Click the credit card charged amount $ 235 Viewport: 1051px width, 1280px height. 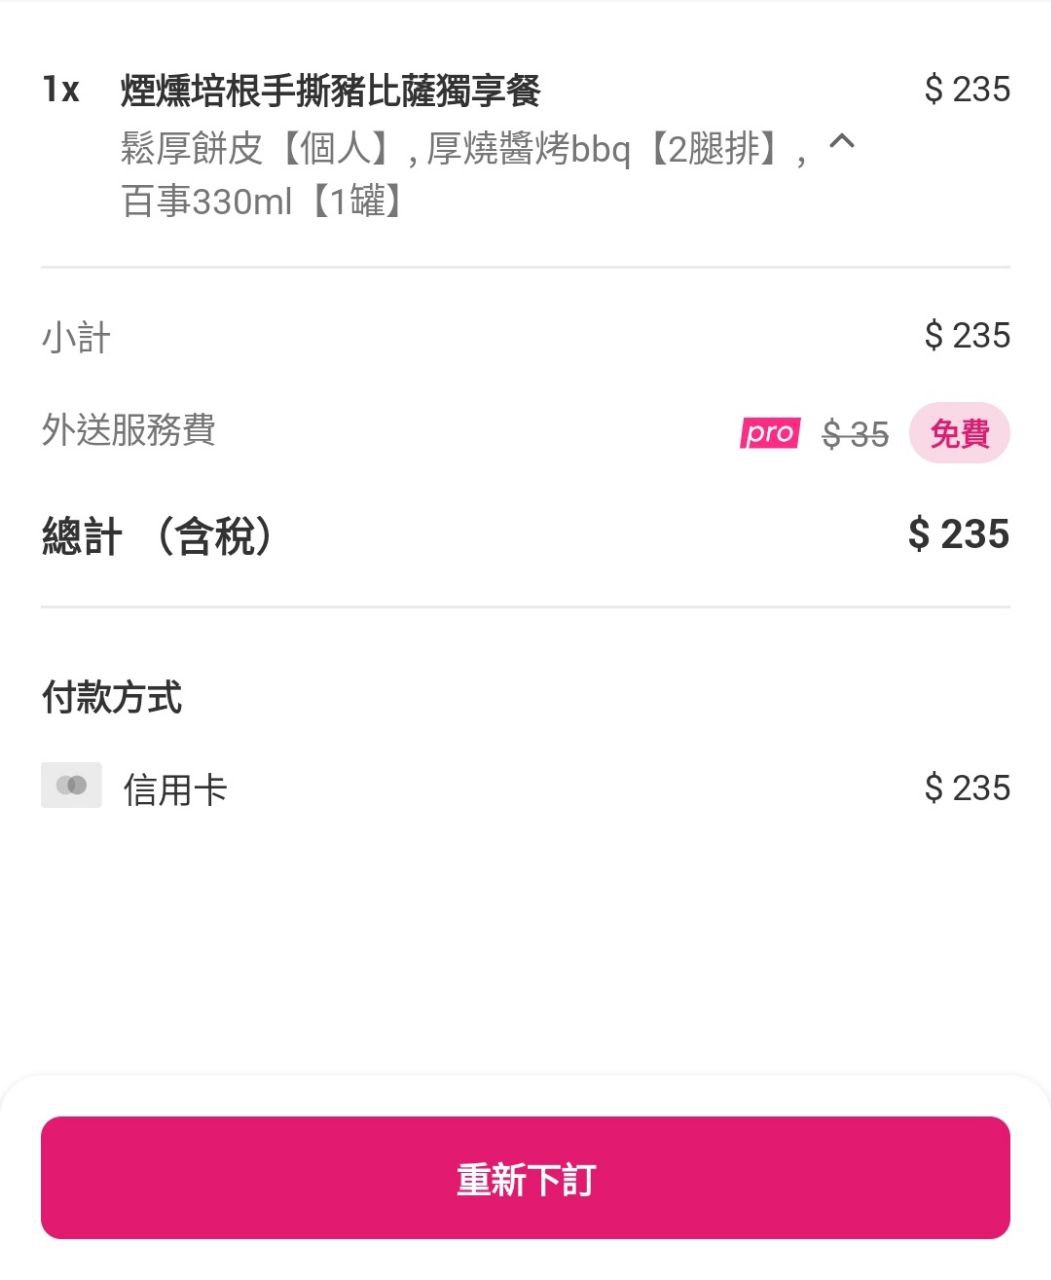(967, 788)
